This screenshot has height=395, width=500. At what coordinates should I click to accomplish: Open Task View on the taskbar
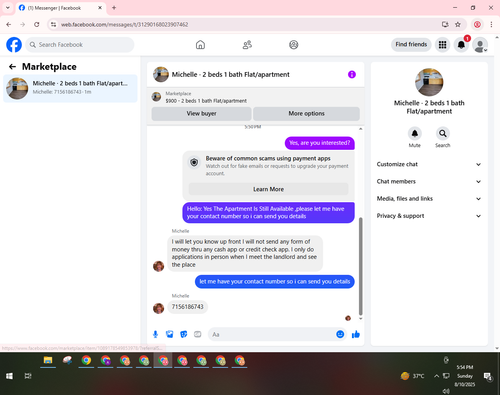pos(28,376)
